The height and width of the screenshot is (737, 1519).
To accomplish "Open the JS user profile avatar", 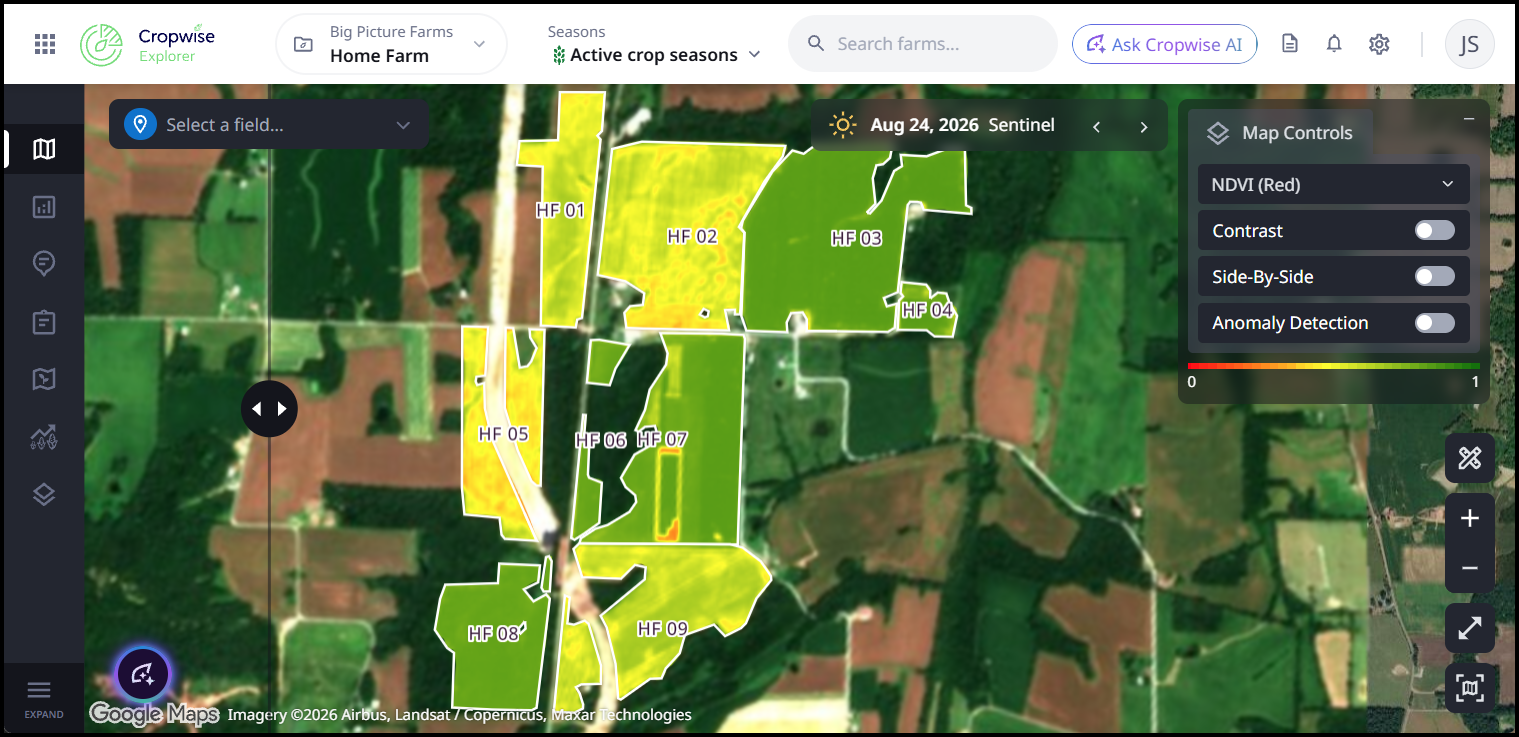I will click(1469, 44).
